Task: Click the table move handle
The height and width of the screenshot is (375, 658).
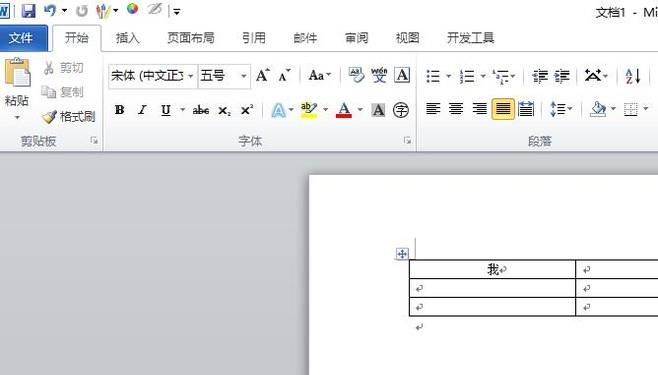Action: click(x=402, y=253)
